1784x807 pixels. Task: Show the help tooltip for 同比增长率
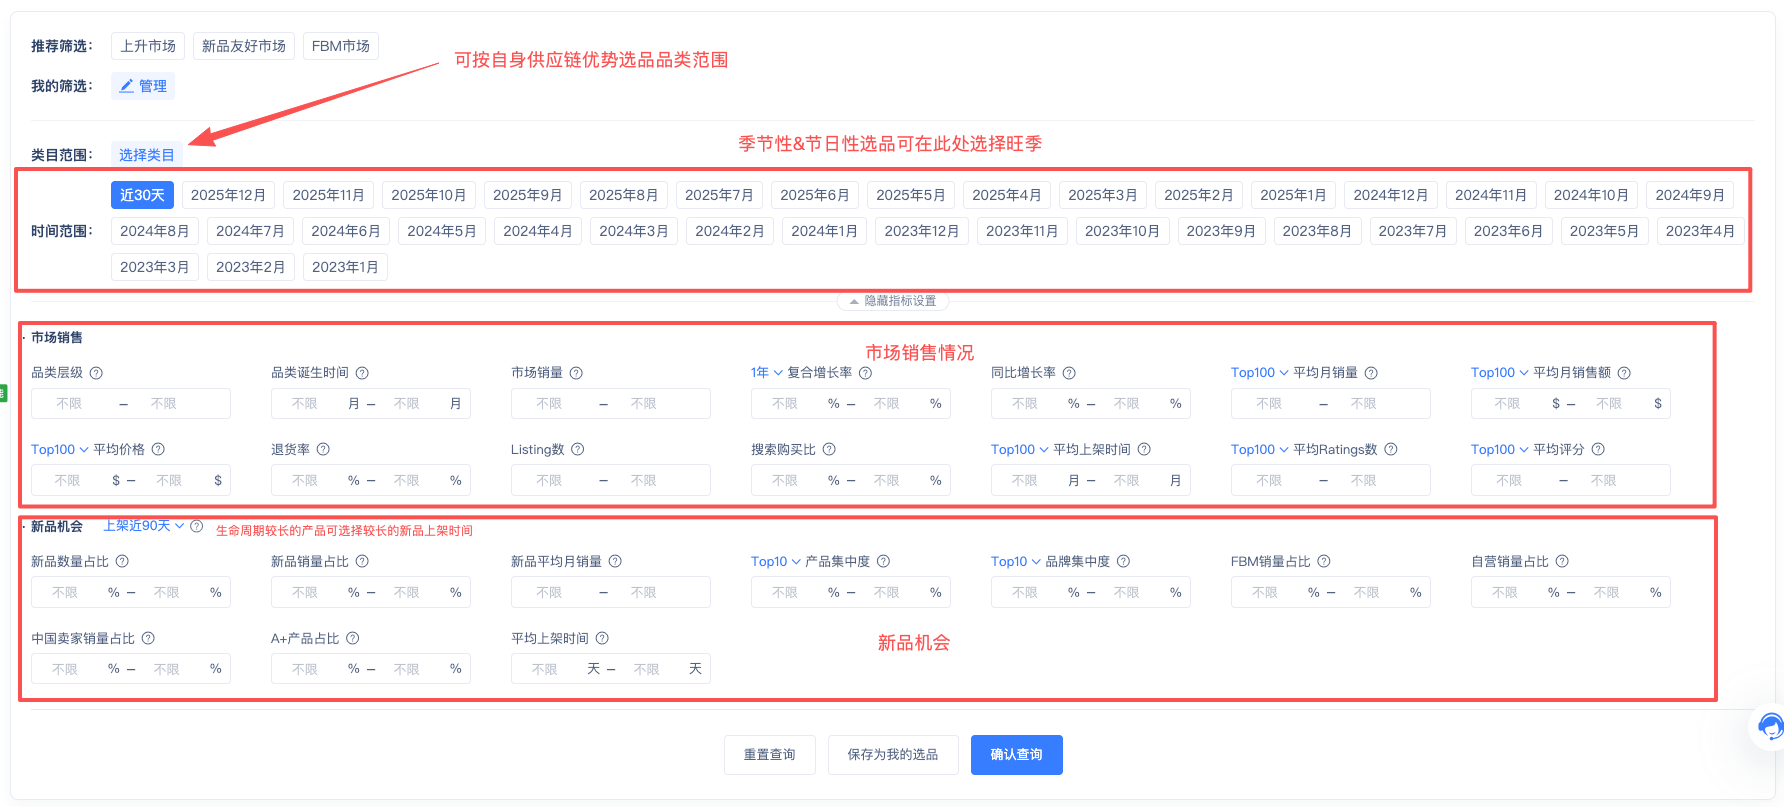(x=1069, y=373)
